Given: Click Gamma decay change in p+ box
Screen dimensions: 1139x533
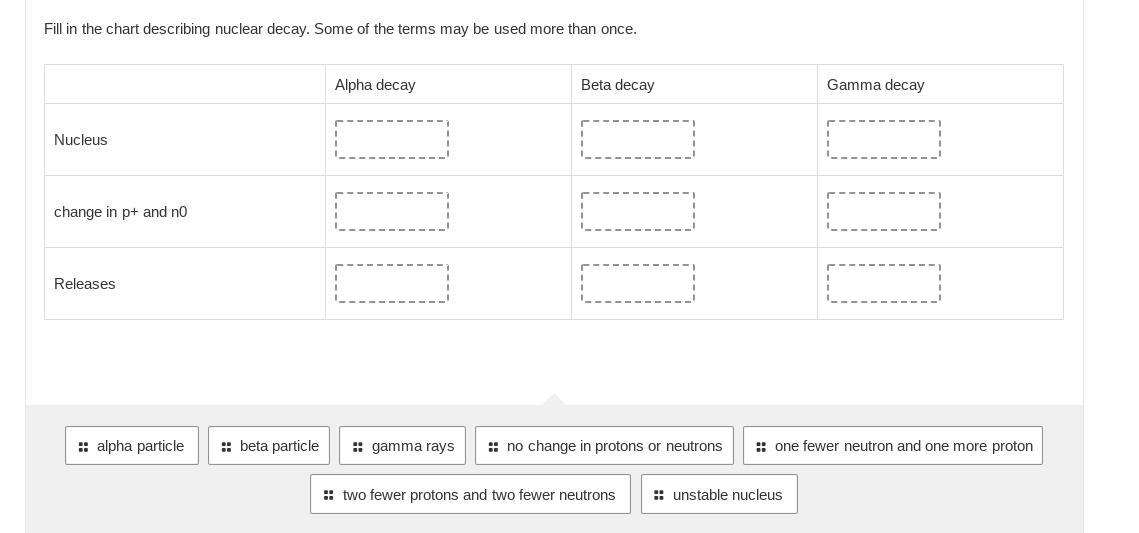Looking at the screenshot, I should point(884,212).
